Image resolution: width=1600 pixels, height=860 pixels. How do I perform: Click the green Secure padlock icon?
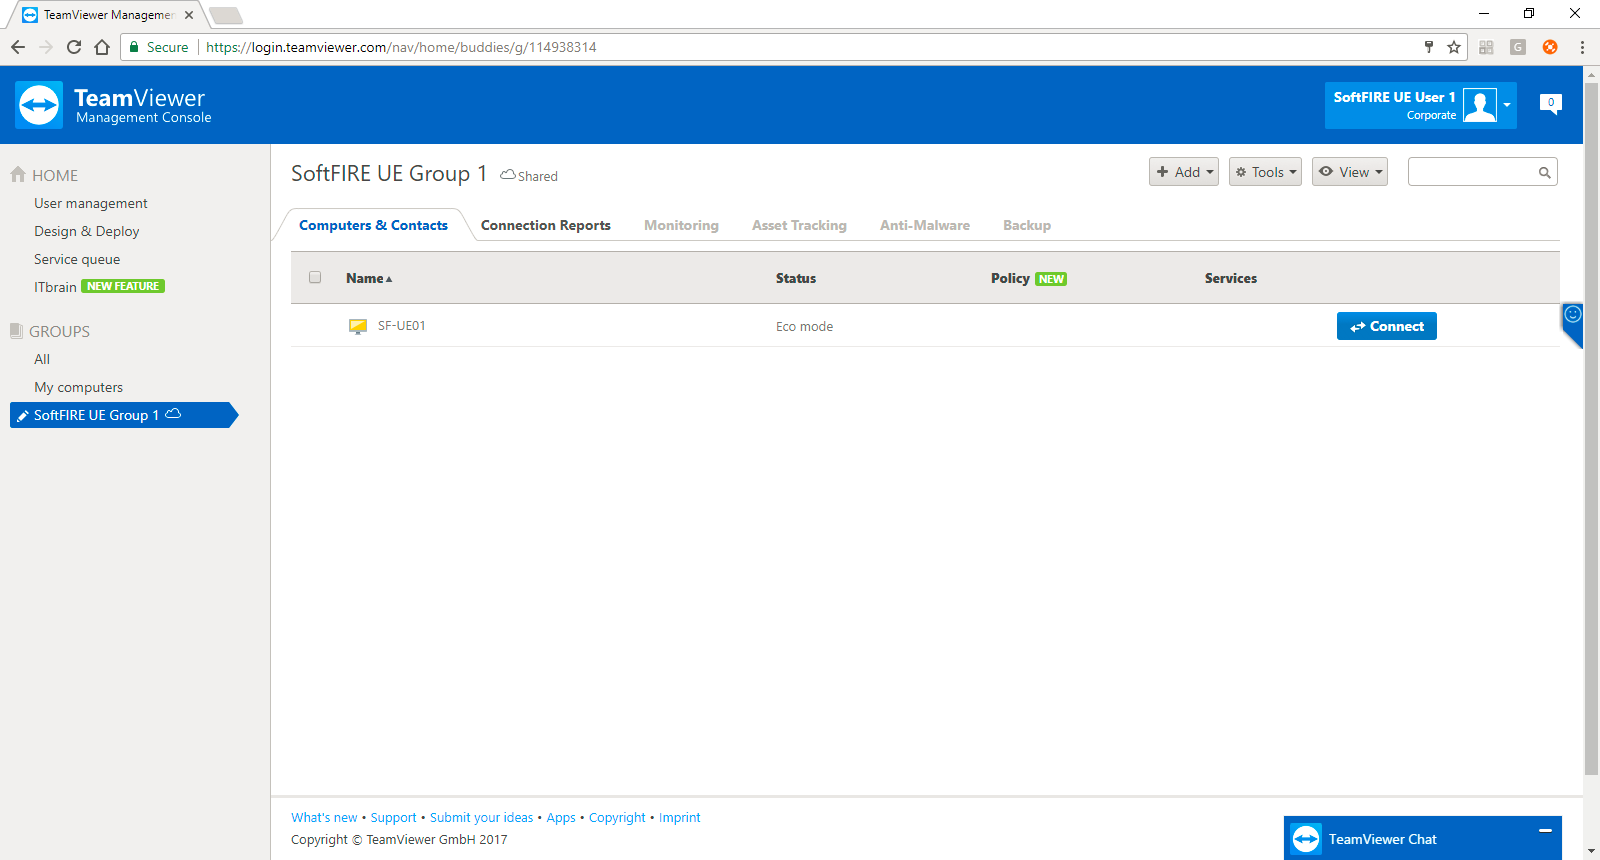click(x=134, y=47)
